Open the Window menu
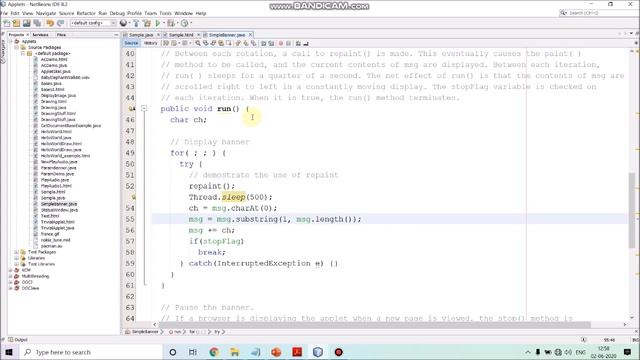 [183, 13]
